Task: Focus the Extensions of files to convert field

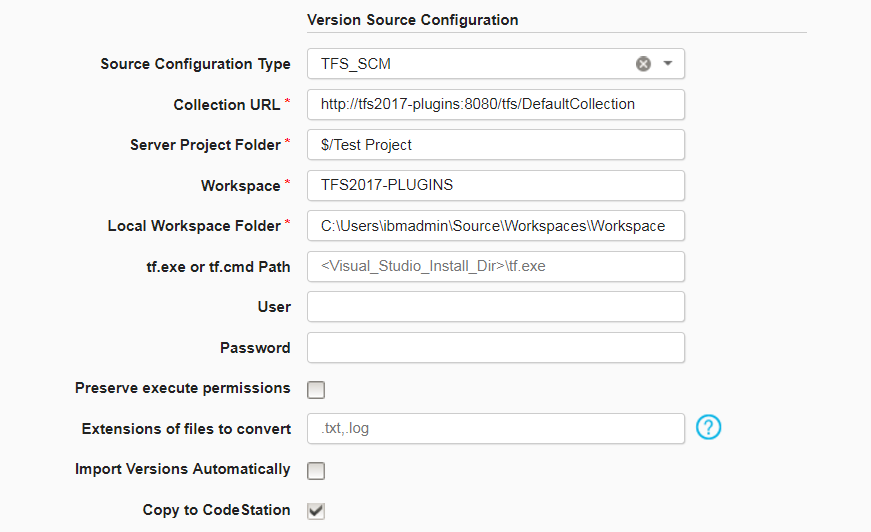Action: [x=495, y=428]
